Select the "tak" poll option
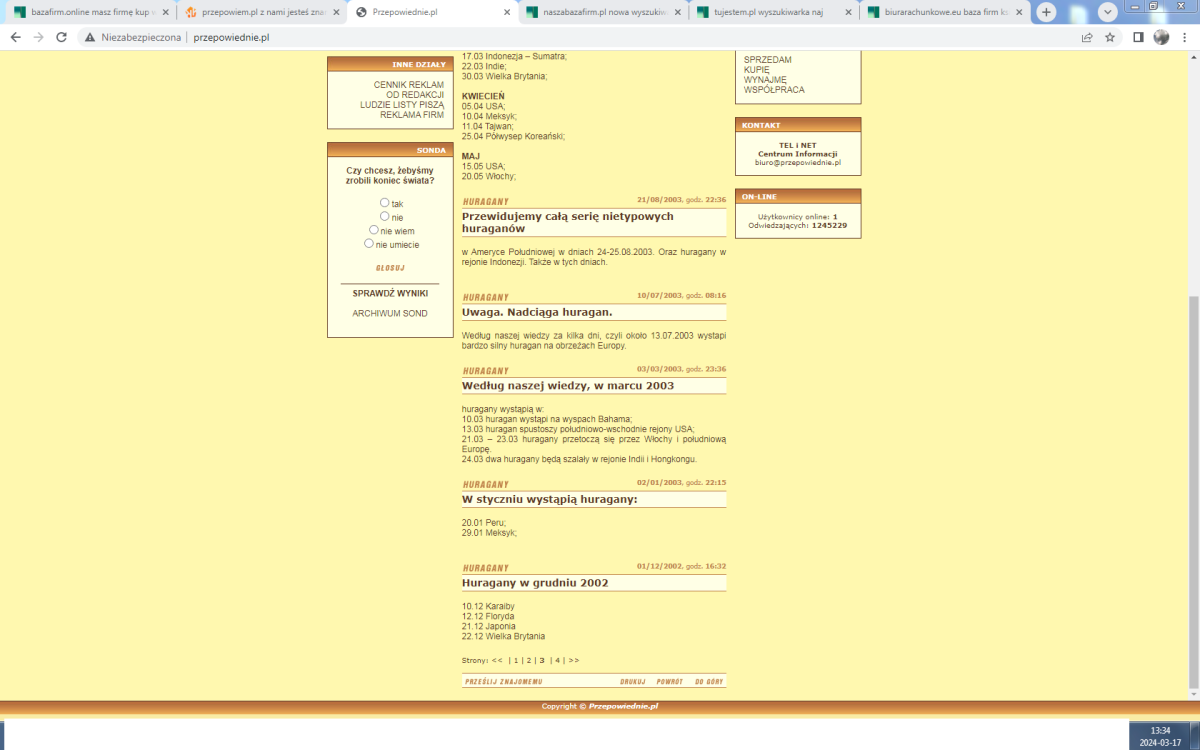The image size is (1200, 750). tap(385, 203)
